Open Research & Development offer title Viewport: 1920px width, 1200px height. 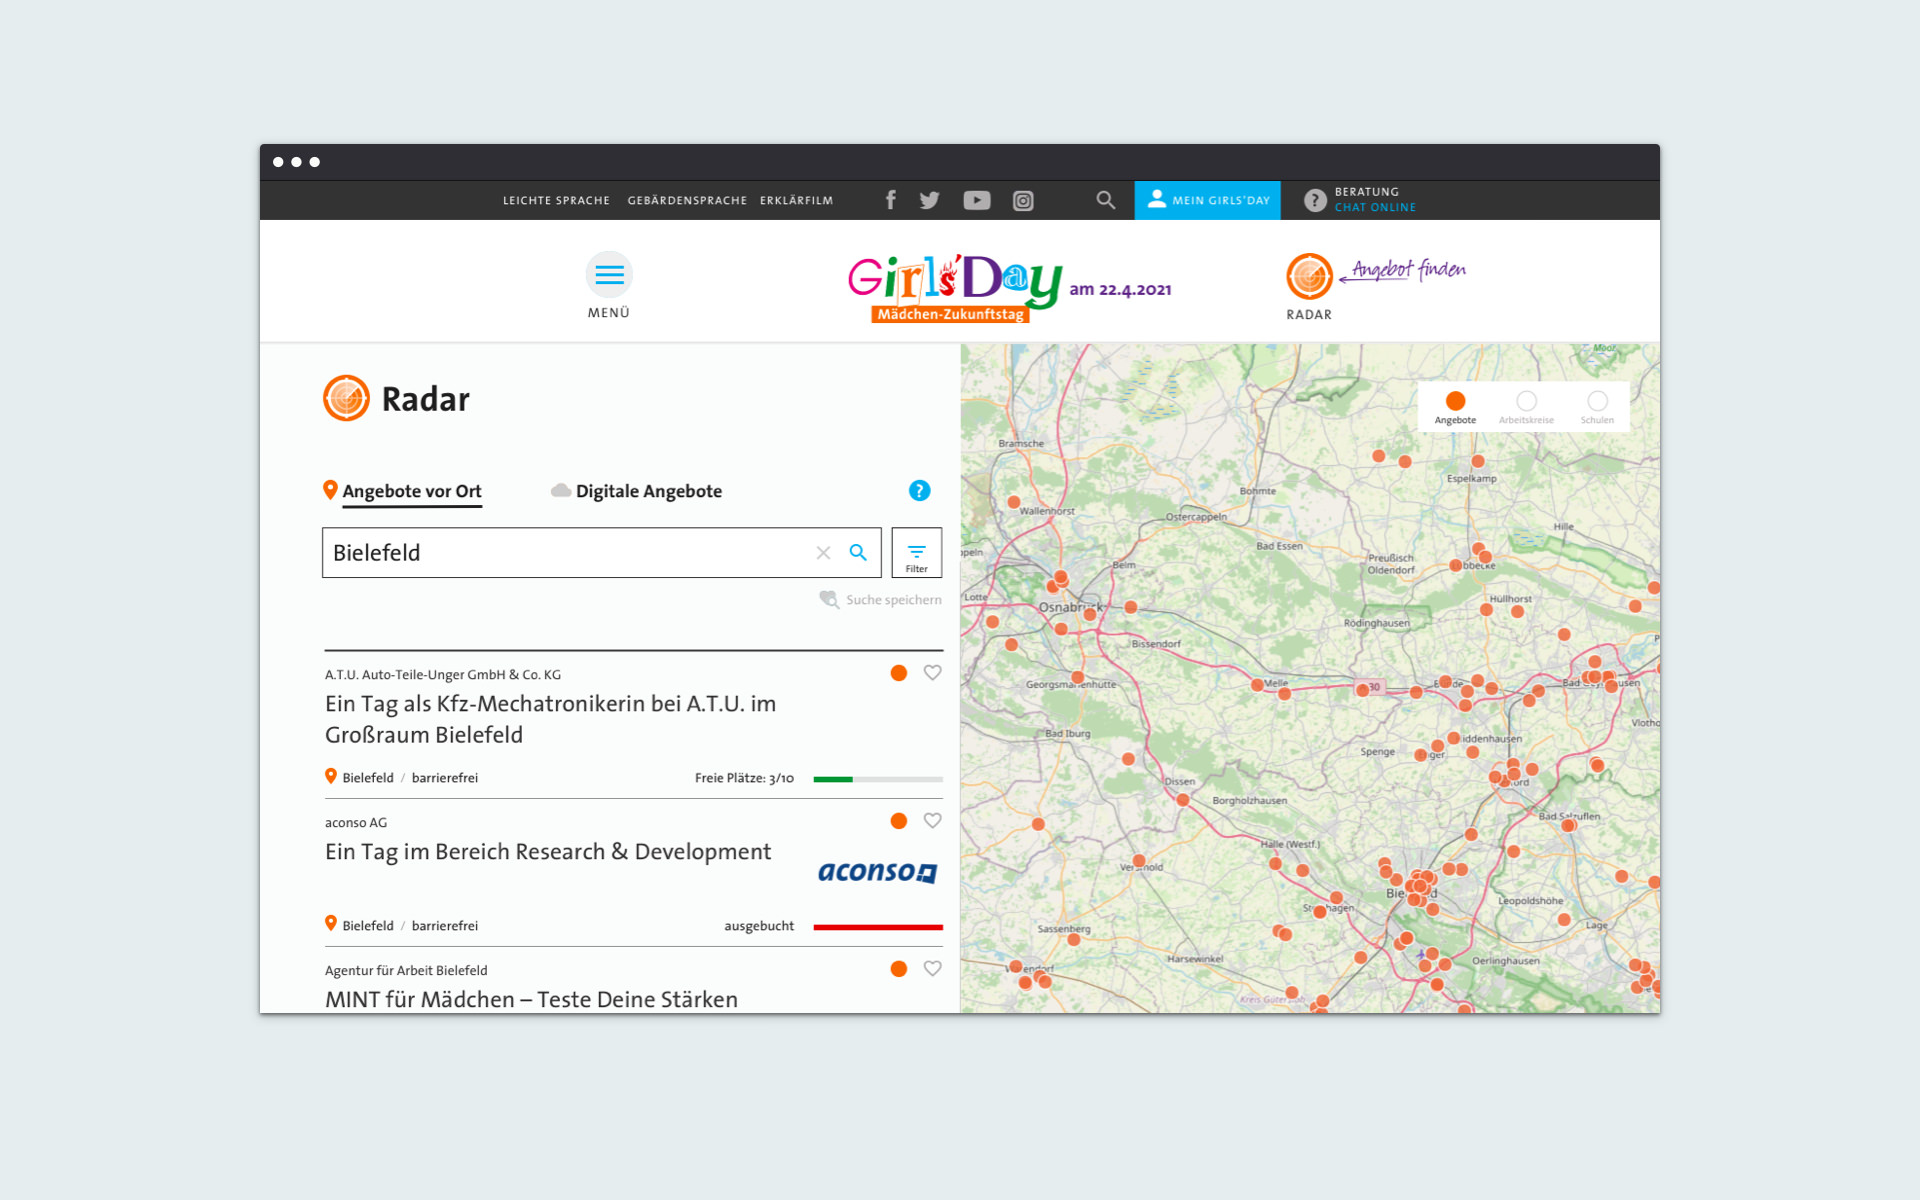click(x=548, y=852)
